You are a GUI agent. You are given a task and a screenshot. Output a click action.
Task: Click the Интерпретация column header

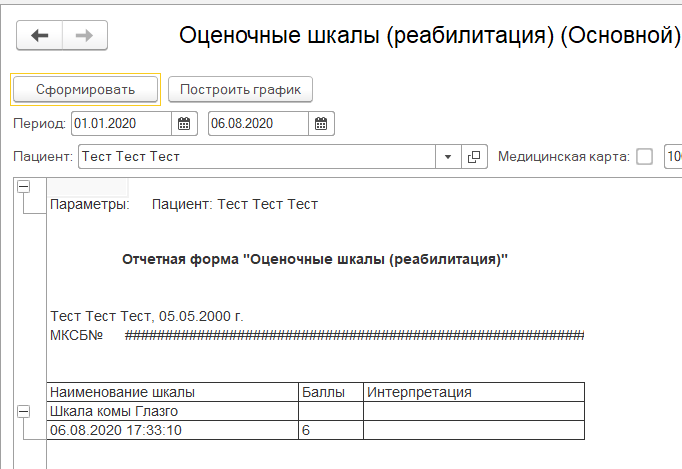(x=473, y=392)
